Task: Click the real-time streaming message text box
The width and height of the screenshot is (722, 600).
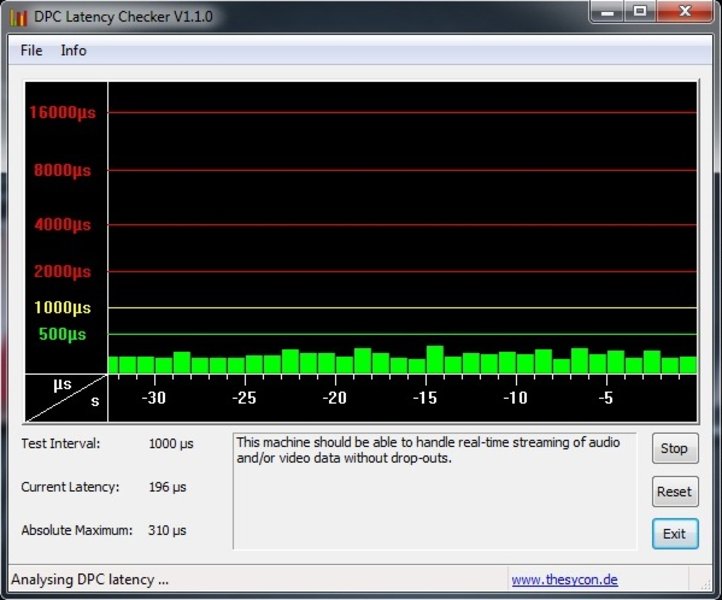Action: coord(435,491)
